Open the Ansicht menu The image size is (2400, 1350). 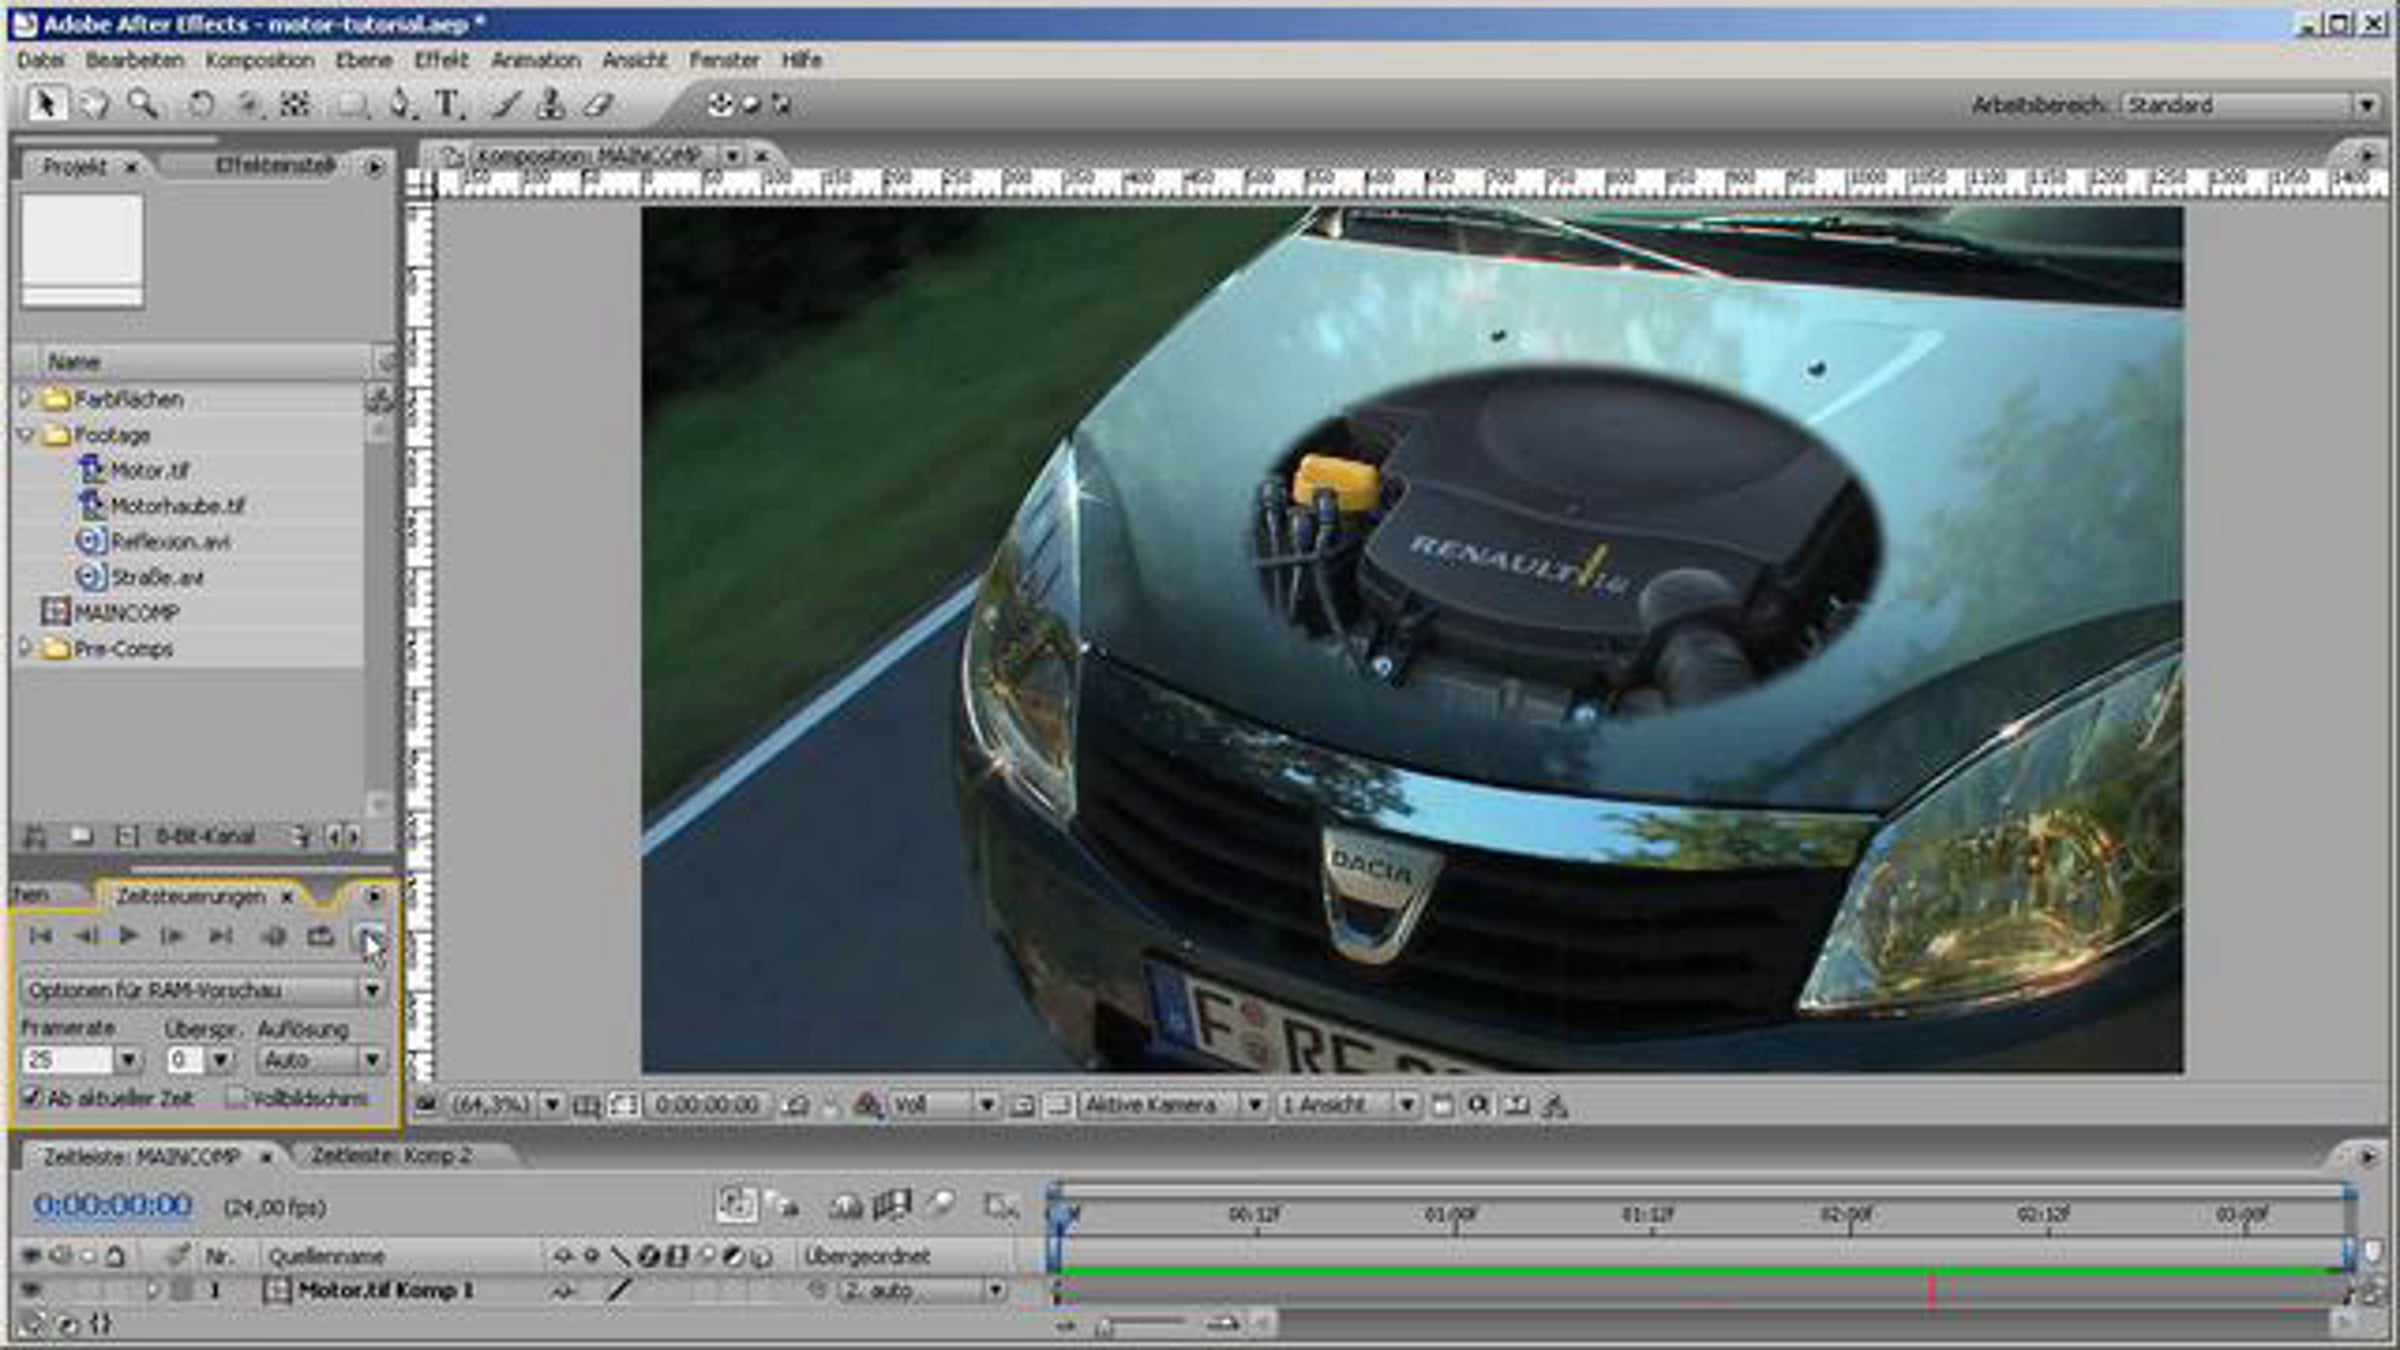(x=634, y=60)
